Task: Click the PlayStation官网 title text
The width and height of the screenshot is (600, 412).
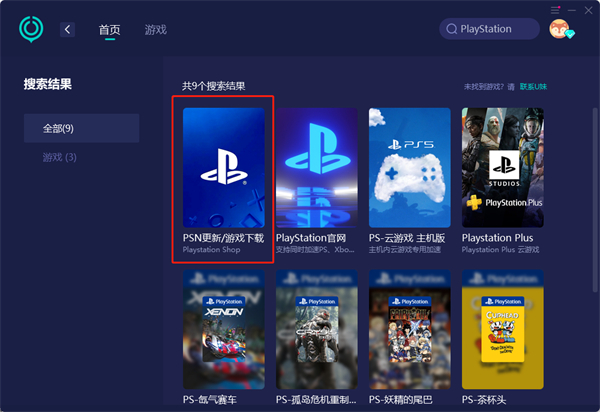Action: coord(311,238)
